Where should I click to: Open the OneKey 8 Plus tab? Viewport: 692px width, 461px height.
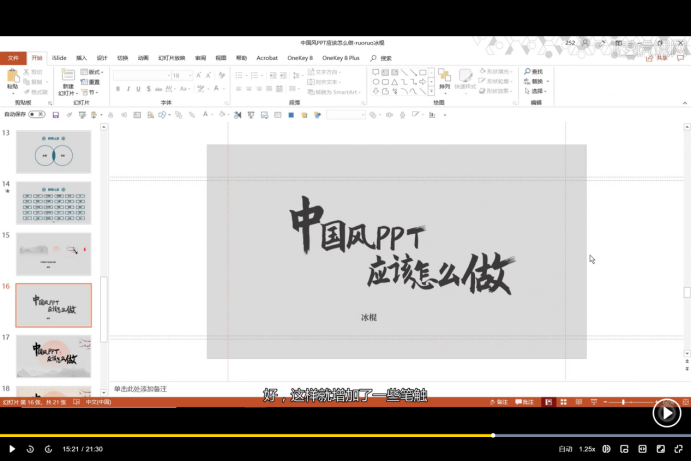(341, 58)
